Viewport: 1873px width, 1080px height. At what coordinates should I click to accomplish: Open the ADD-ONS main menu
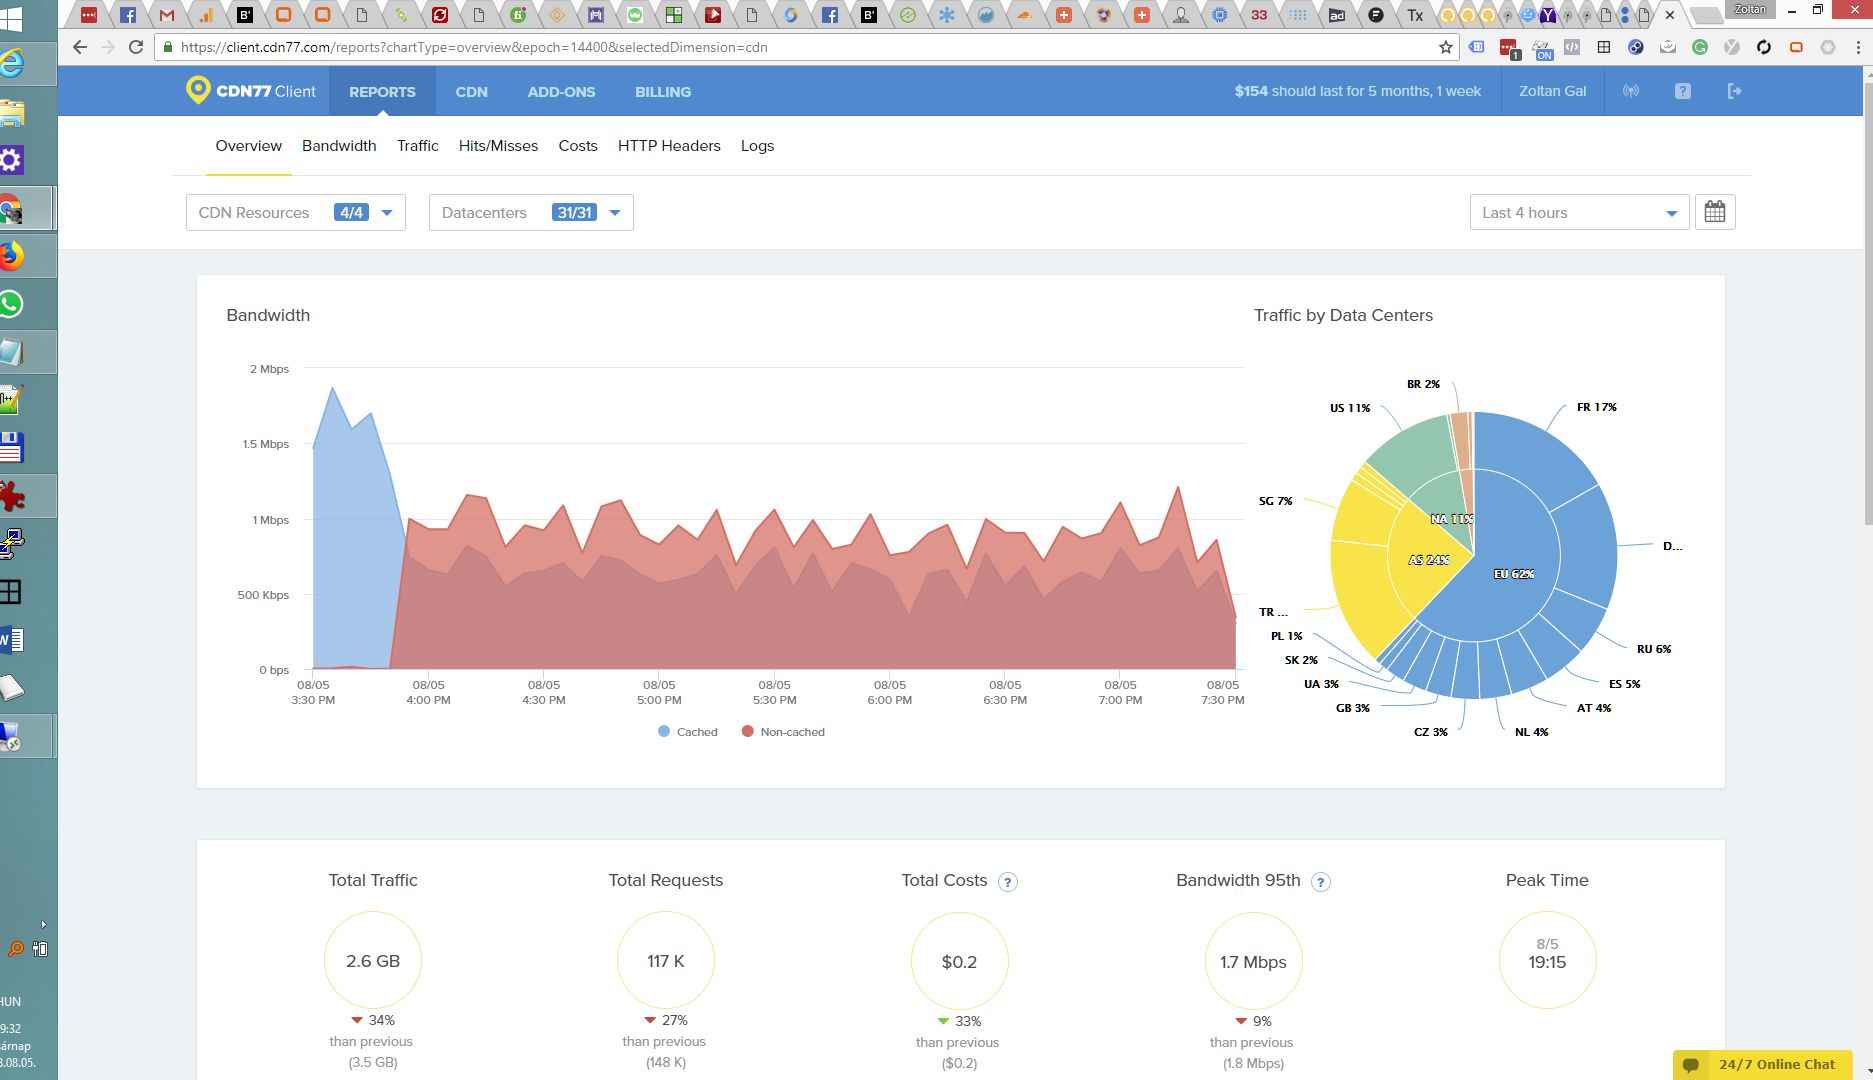pyautogui.click(x=561, y=91)
